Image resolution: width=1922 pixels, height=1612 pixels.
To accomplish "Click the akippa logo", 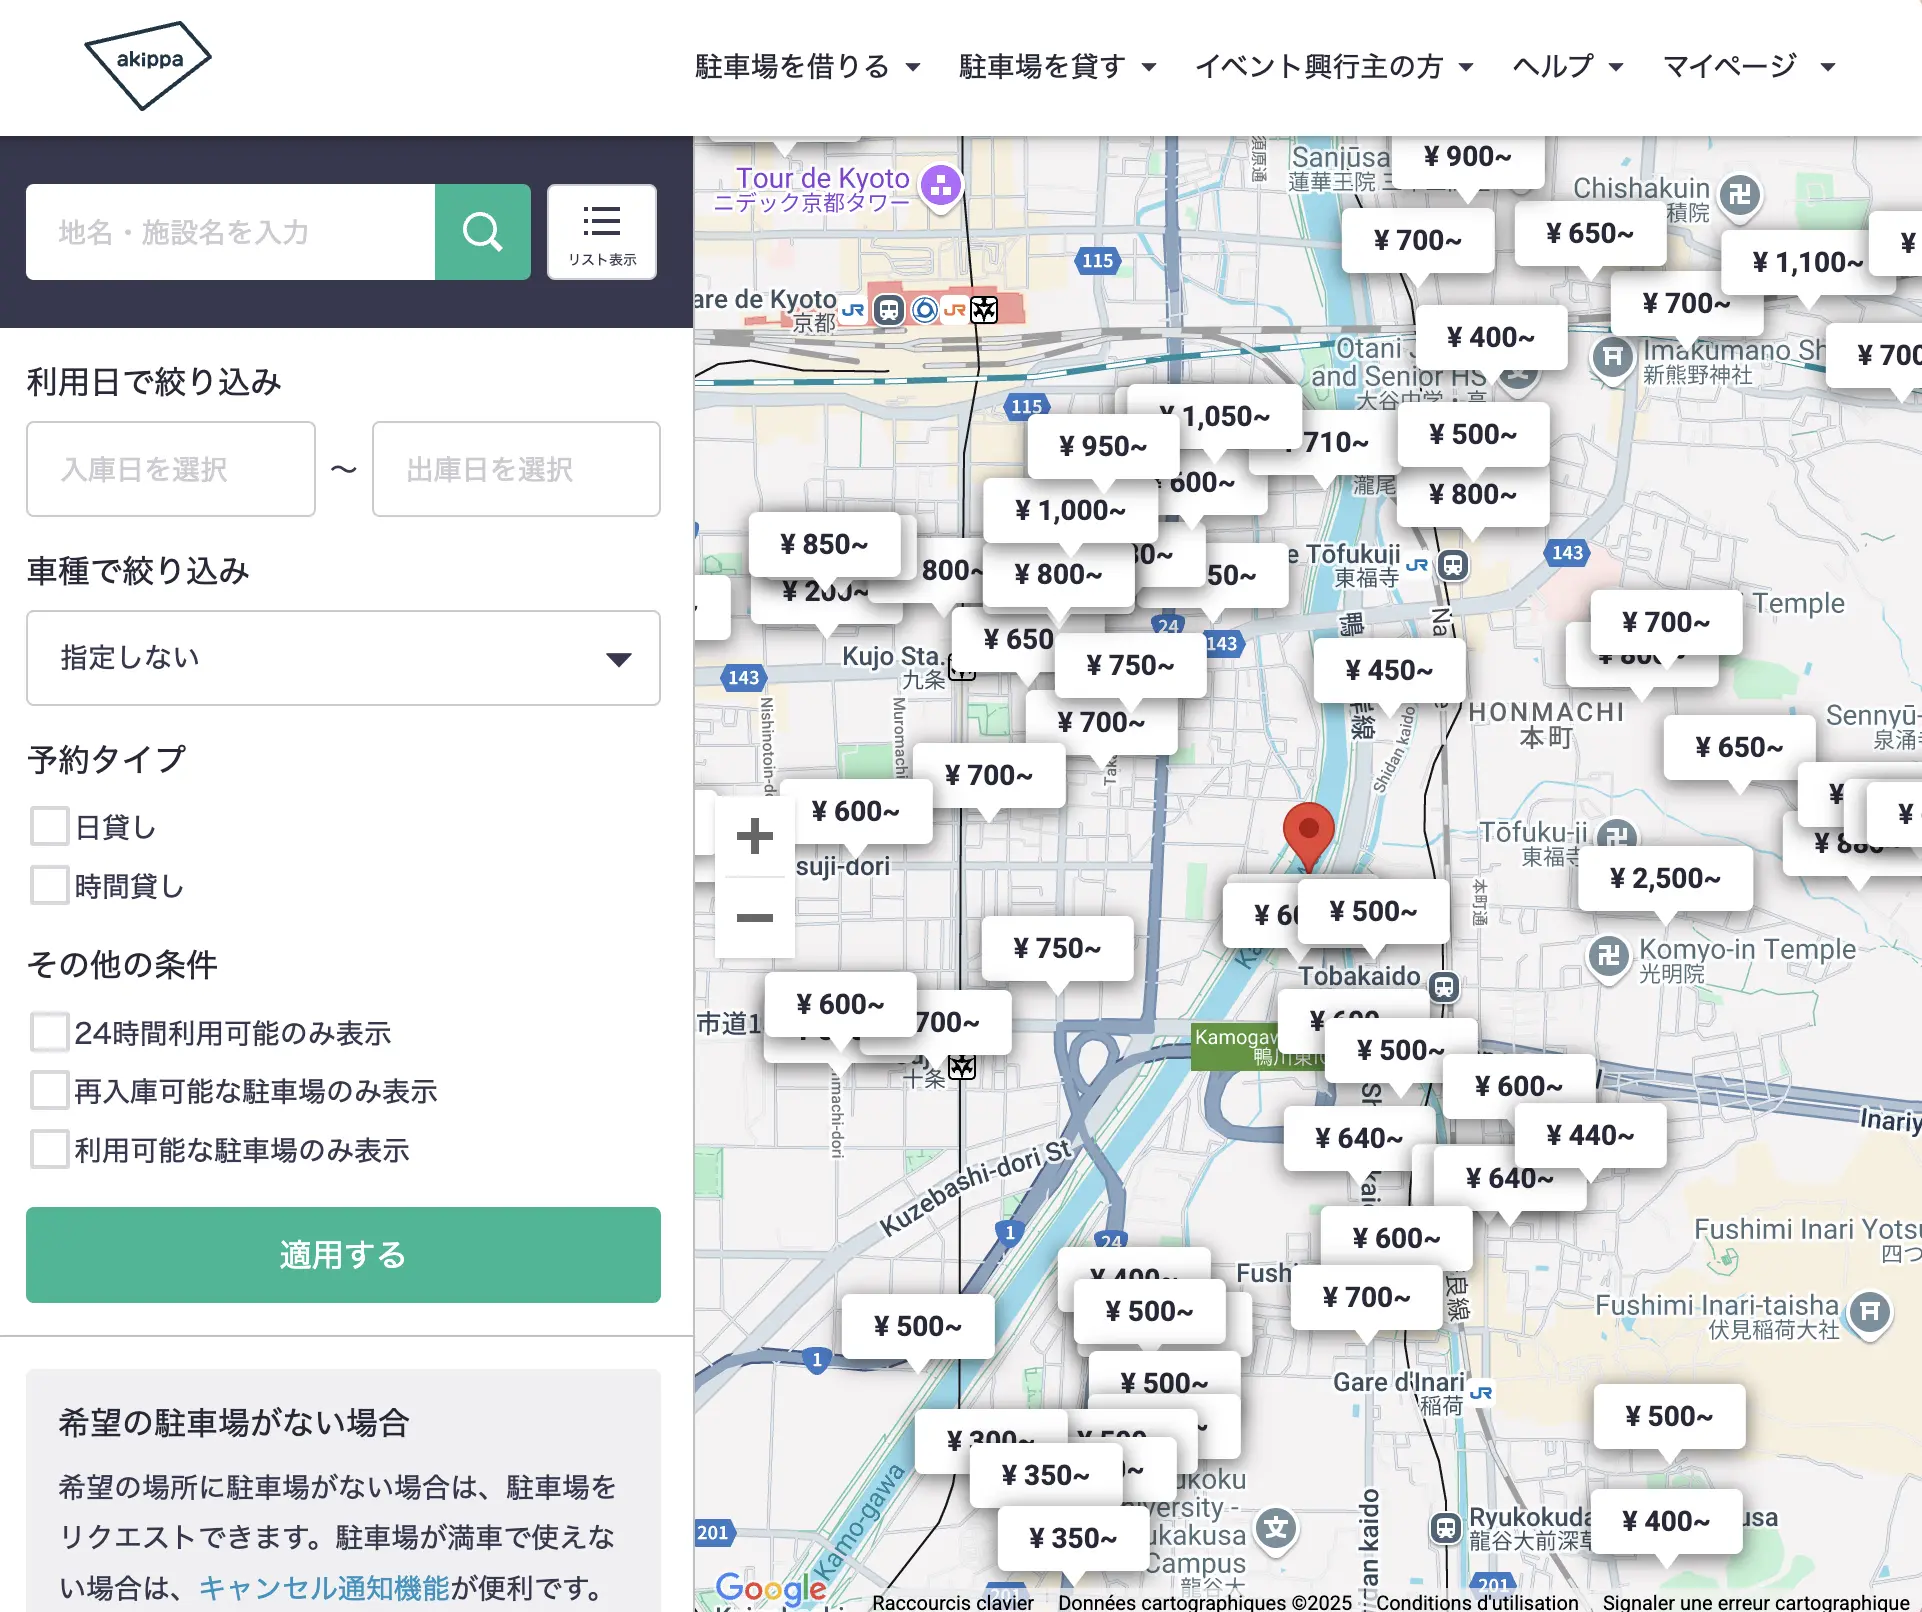I will [148, 65].
